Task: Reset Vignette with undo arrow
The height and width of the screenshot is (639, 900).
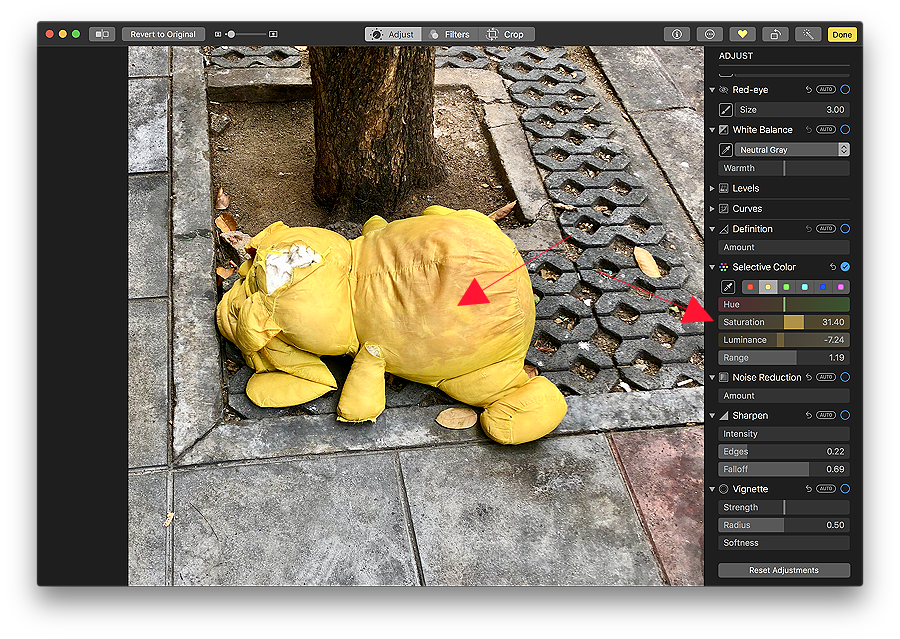Action: pos(809,489)
